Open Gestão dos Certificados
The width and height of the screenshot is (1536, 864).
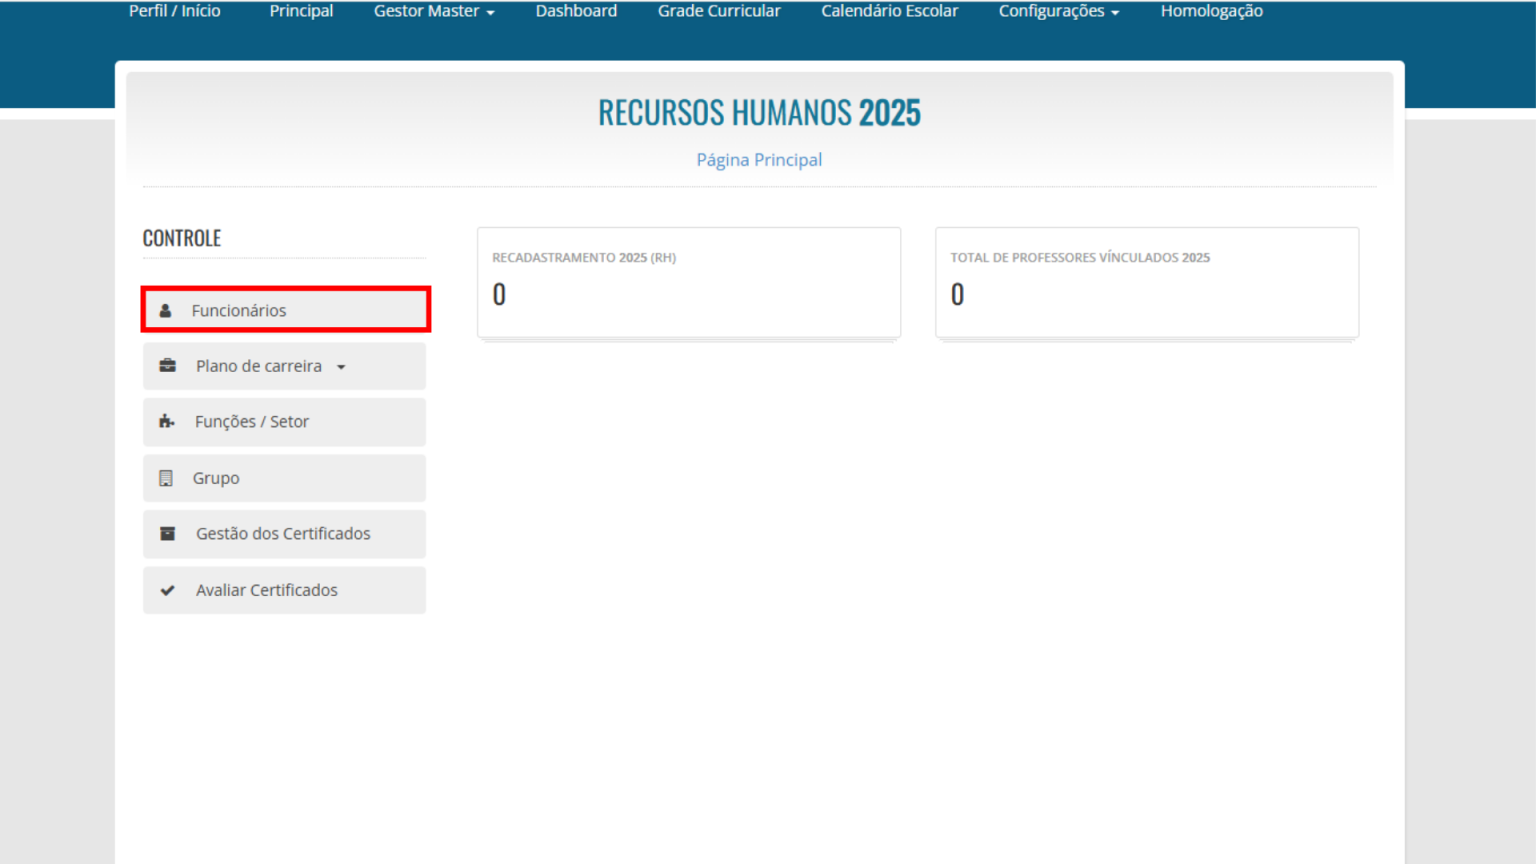[x=284, y=533]
